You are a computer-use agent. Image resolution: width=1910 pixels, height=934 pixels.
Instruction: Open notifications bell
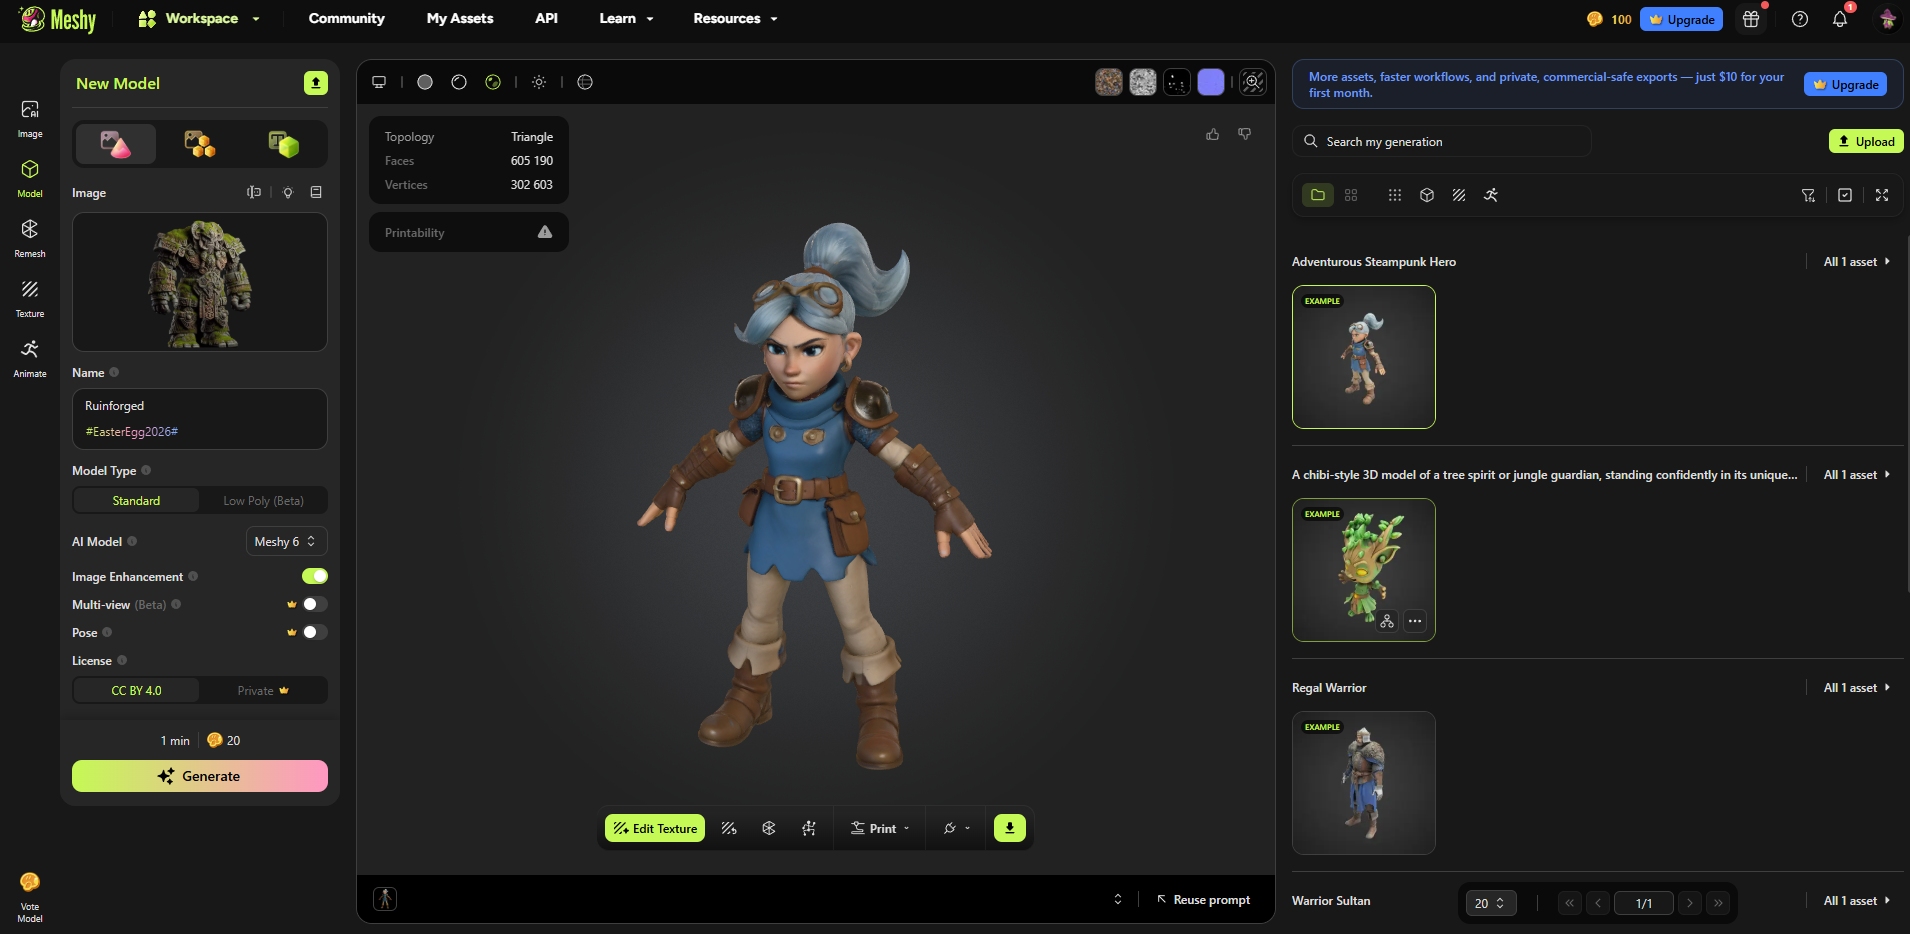click(x=1839, y=19)
